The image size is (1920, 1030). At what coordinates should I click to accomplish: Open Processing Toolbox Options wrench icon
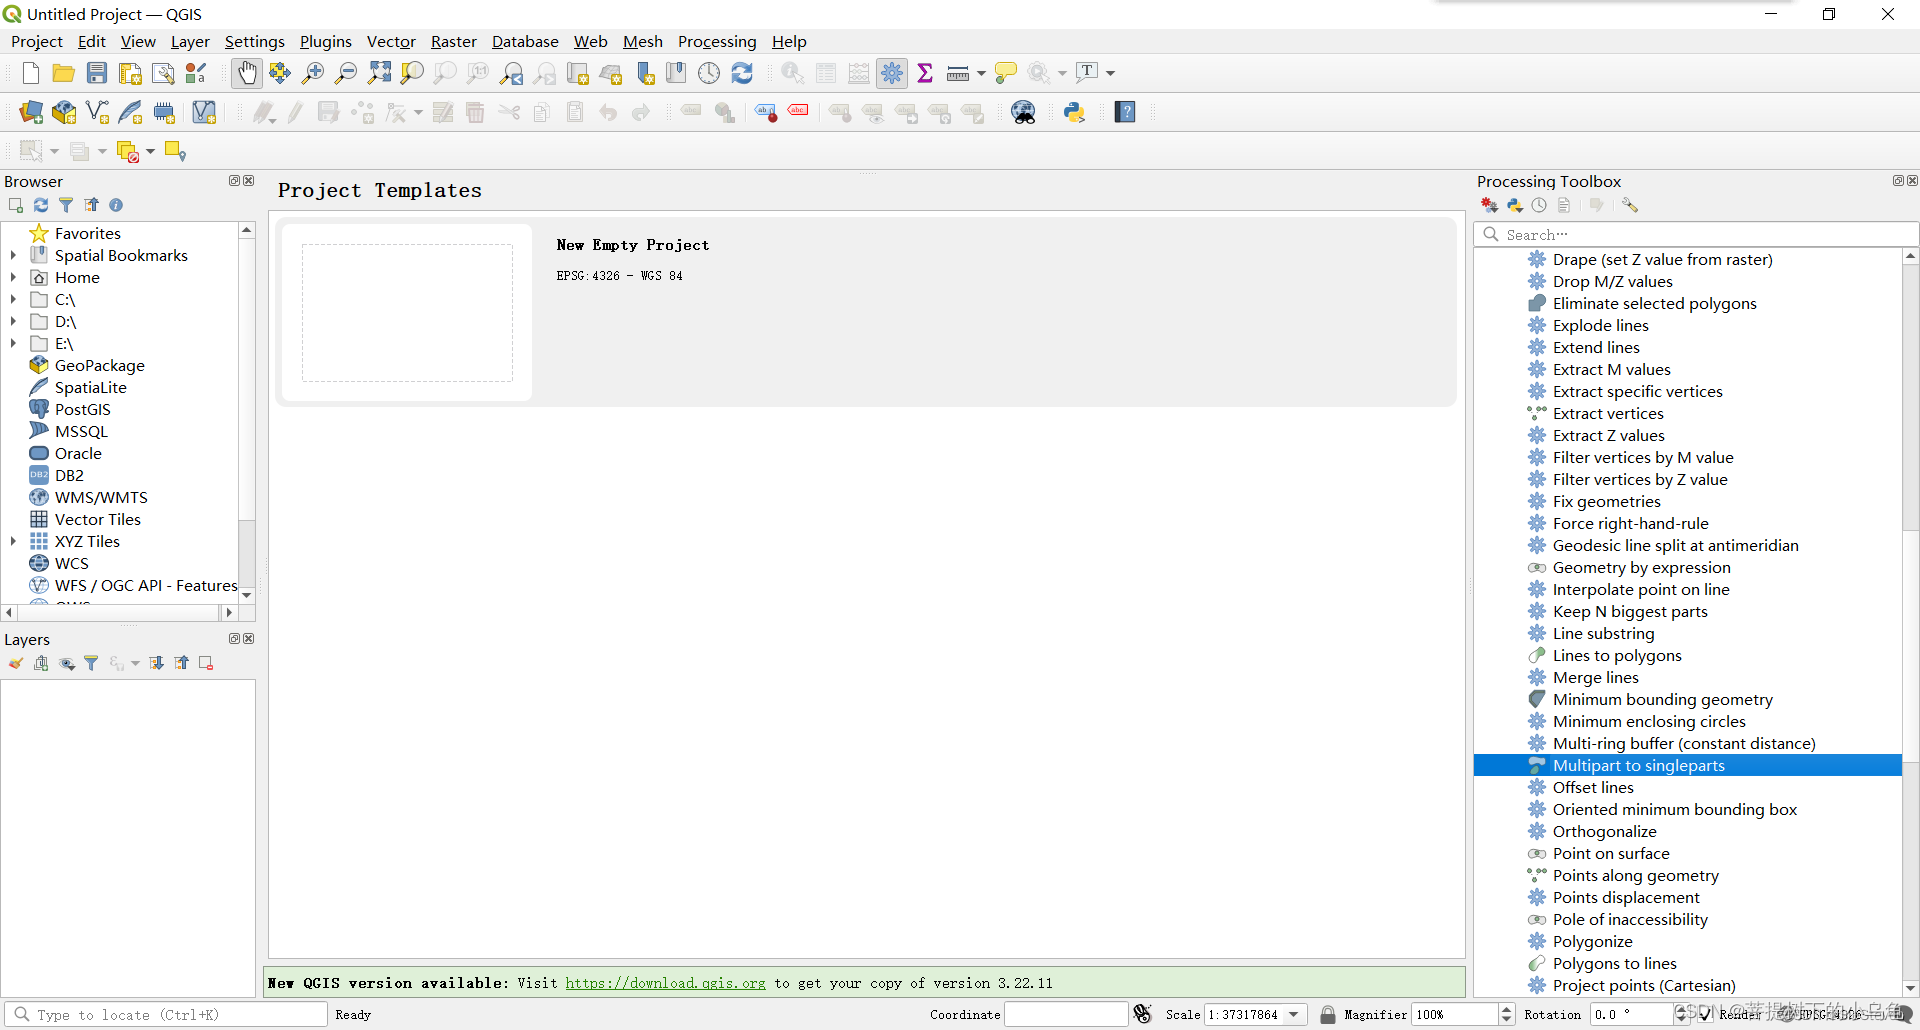[1630, 205]
